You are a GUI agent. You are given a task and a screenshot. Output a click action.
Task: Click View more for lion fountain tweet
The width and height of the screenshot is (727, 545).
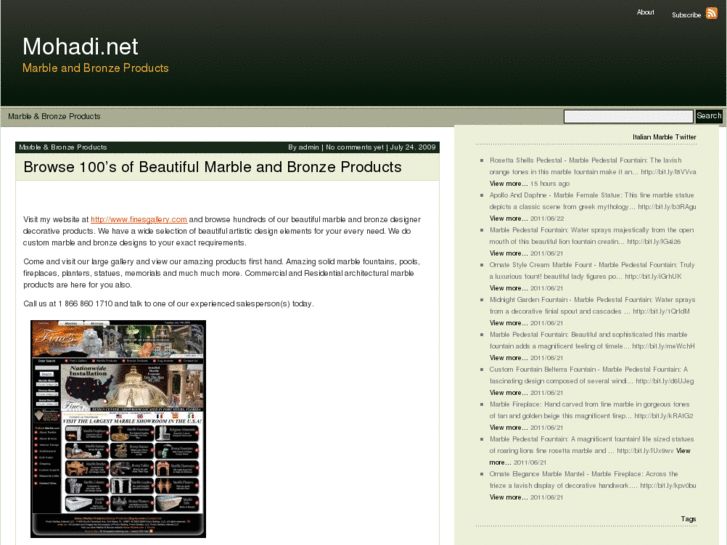[x=509, y=253]
